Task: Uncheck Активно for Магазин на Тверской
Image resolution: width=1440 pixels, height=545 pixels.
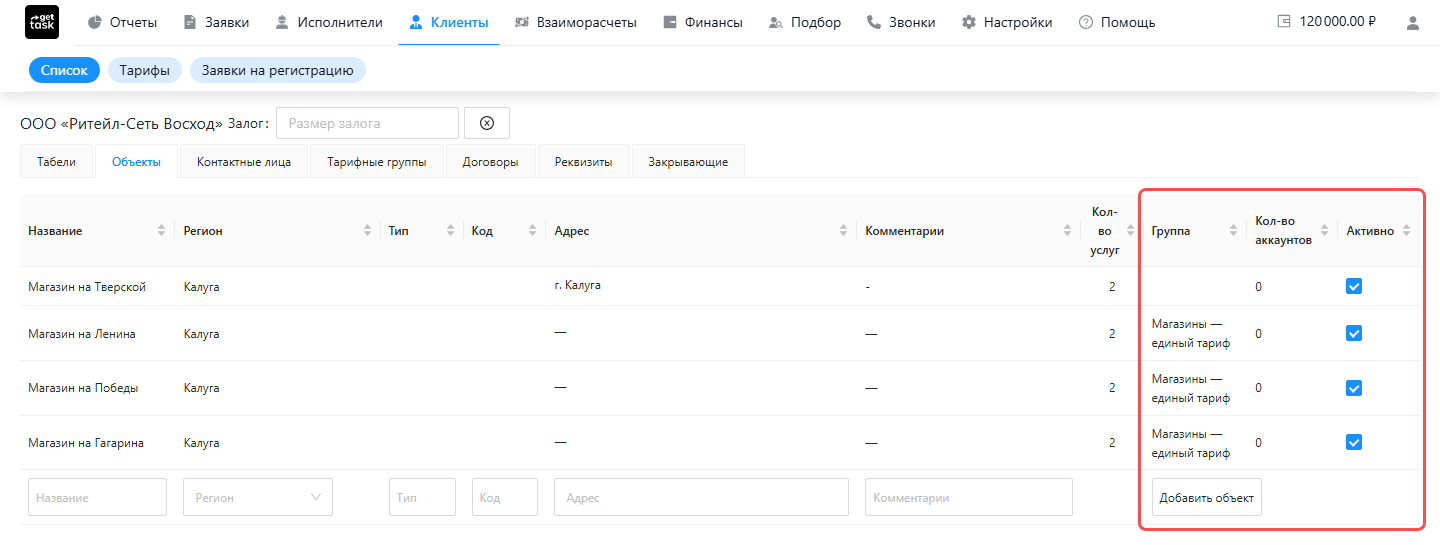Action: tap(1354, 287)
